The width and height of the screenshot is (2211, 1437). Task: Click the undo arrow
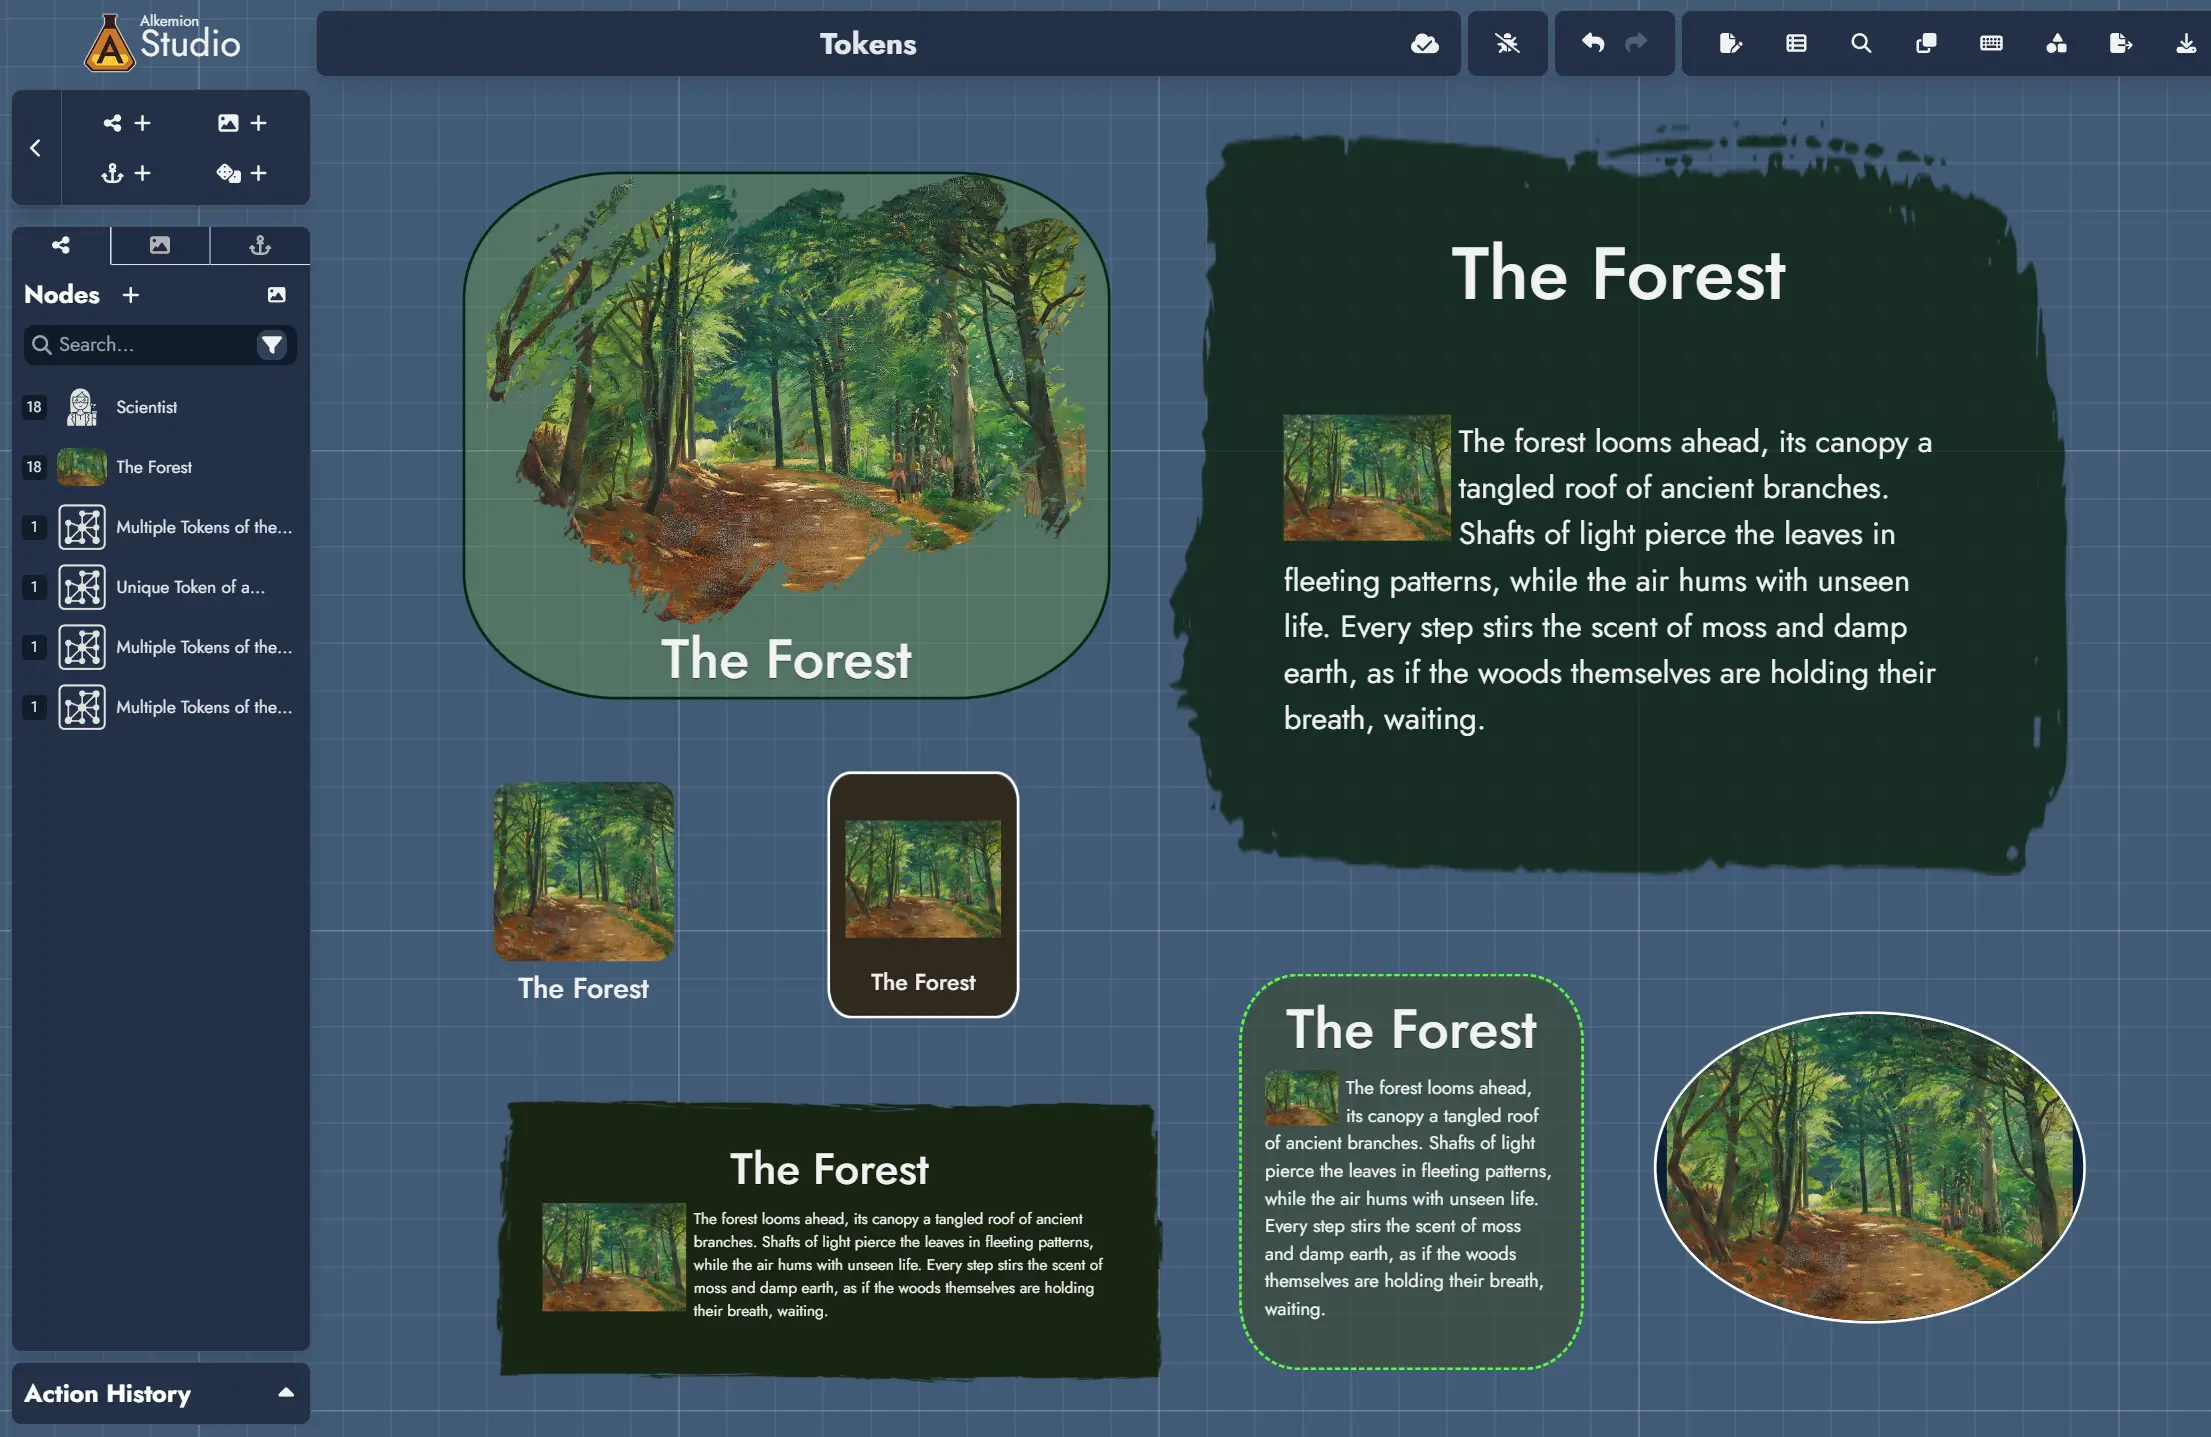point(1592,43)
